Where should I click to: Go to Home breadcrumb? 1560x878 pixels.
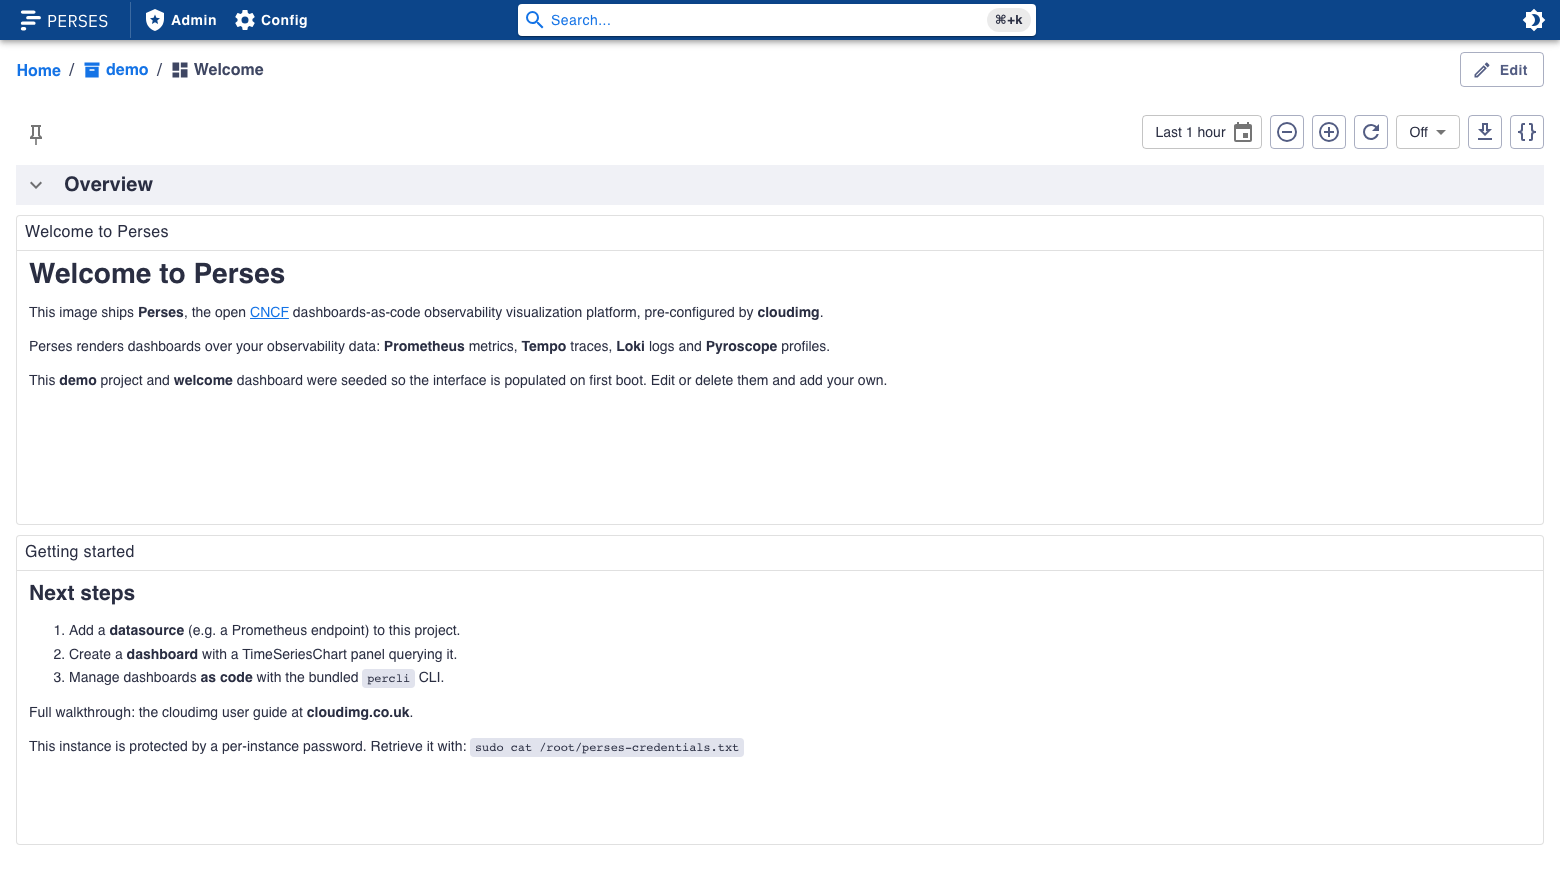(x=39, y=70)
